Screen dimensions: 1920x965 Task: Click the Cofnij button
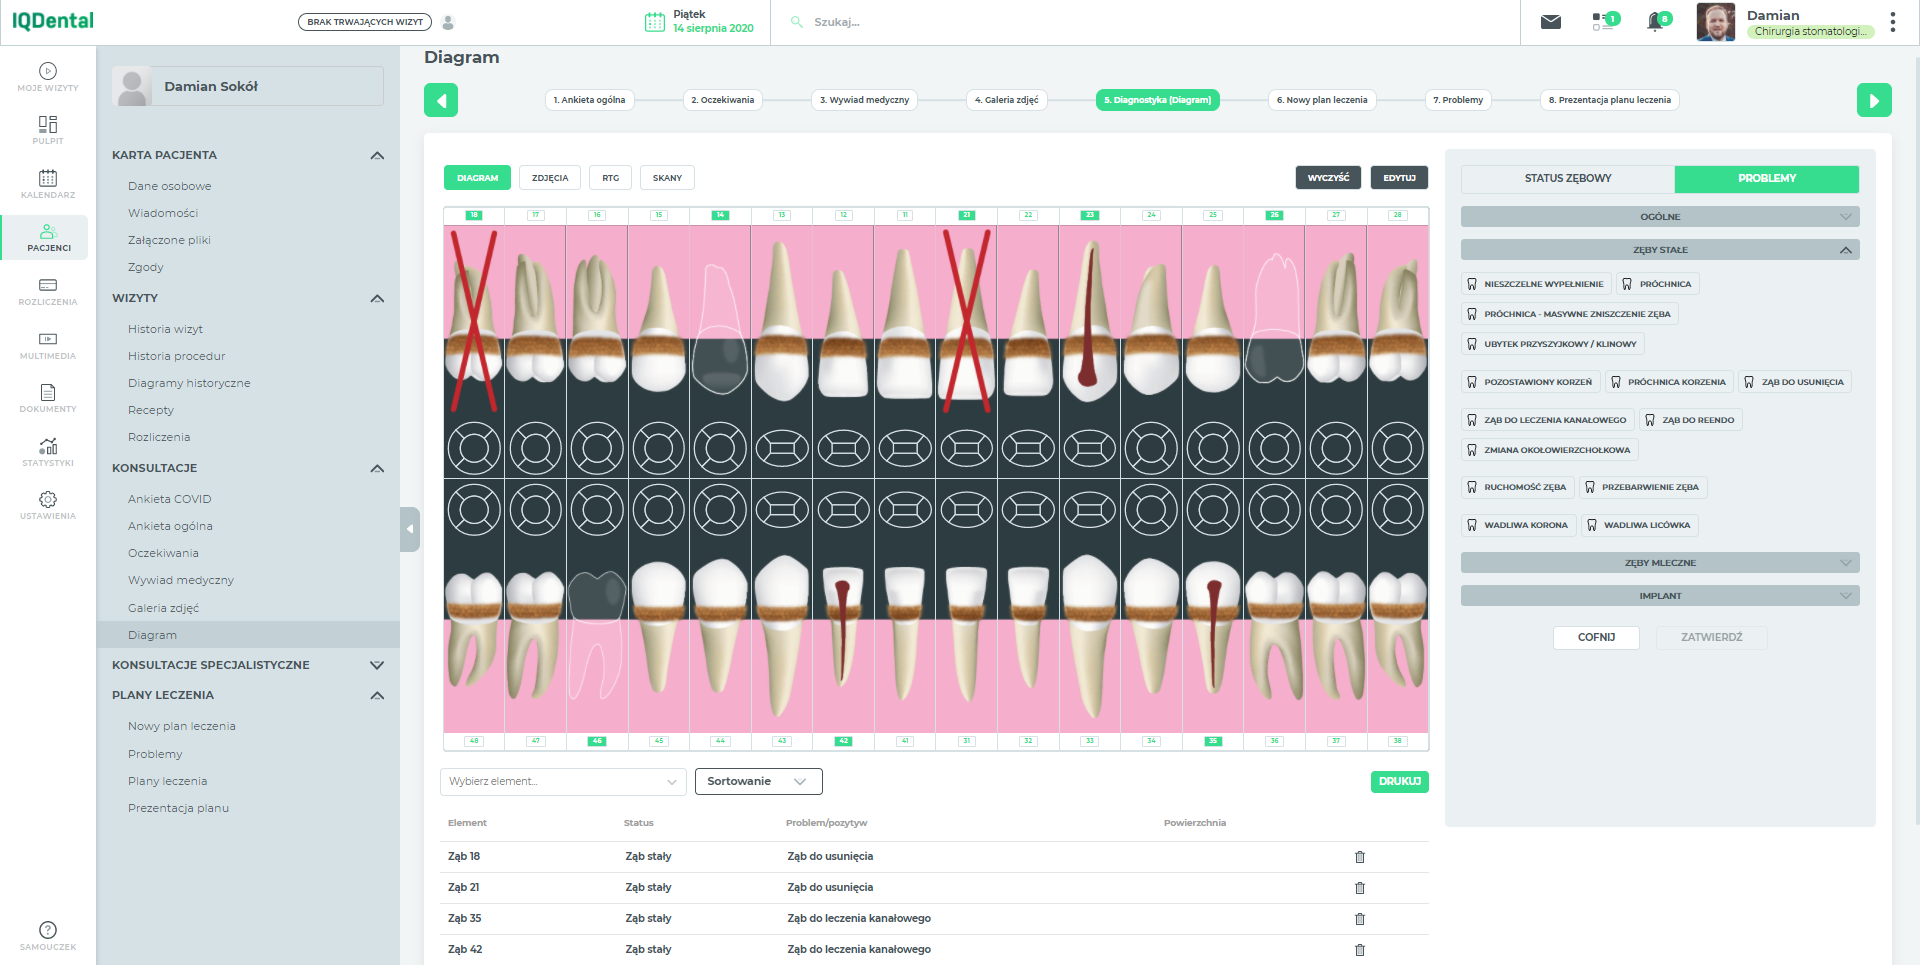(x=1596, y=638)
